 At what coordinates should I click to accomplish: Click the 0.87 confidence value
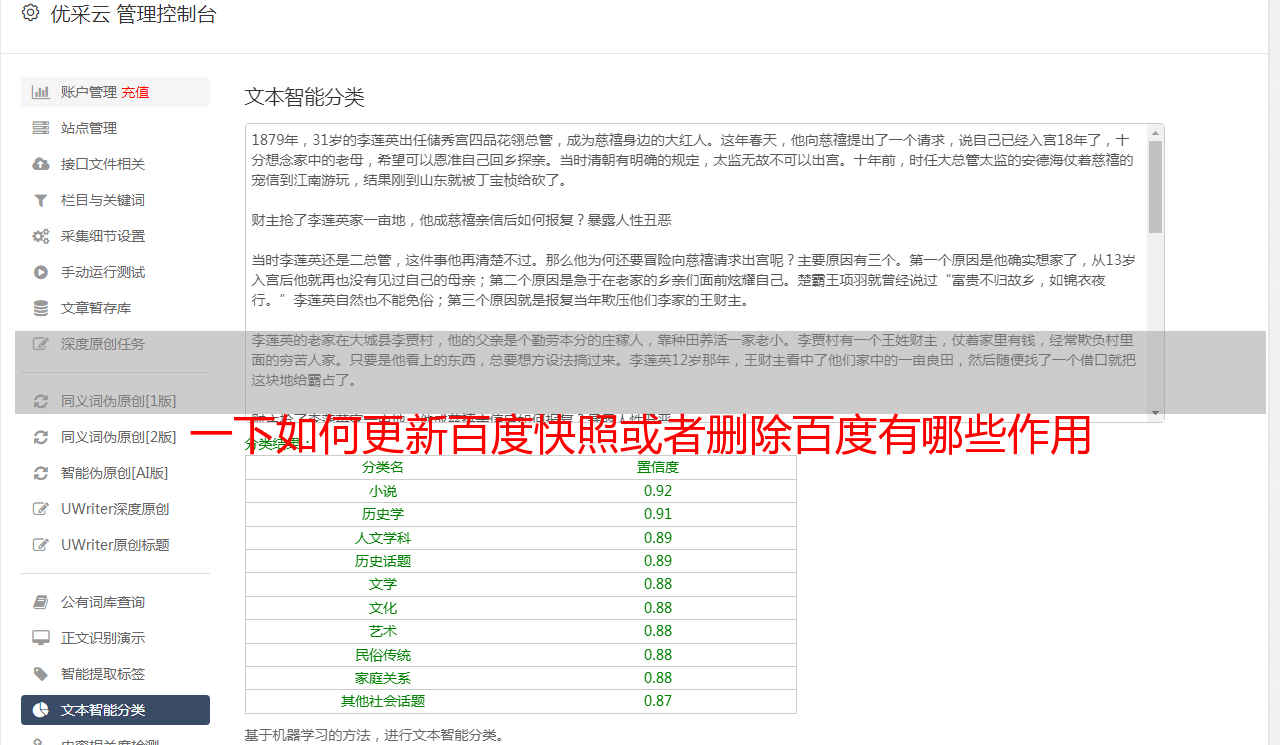point(658,701)
